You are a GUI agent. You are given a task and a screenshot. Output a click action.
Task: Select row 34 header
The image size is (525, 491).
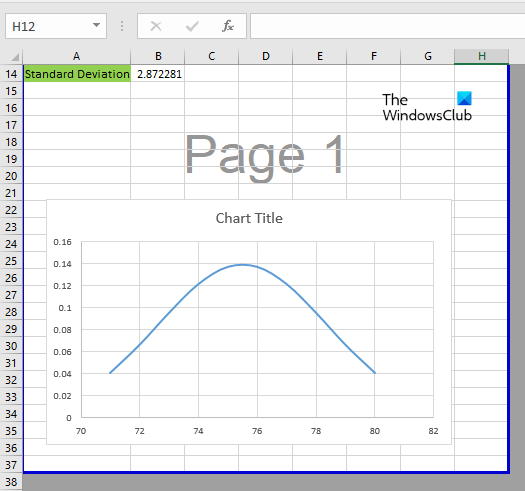[11, 414]
